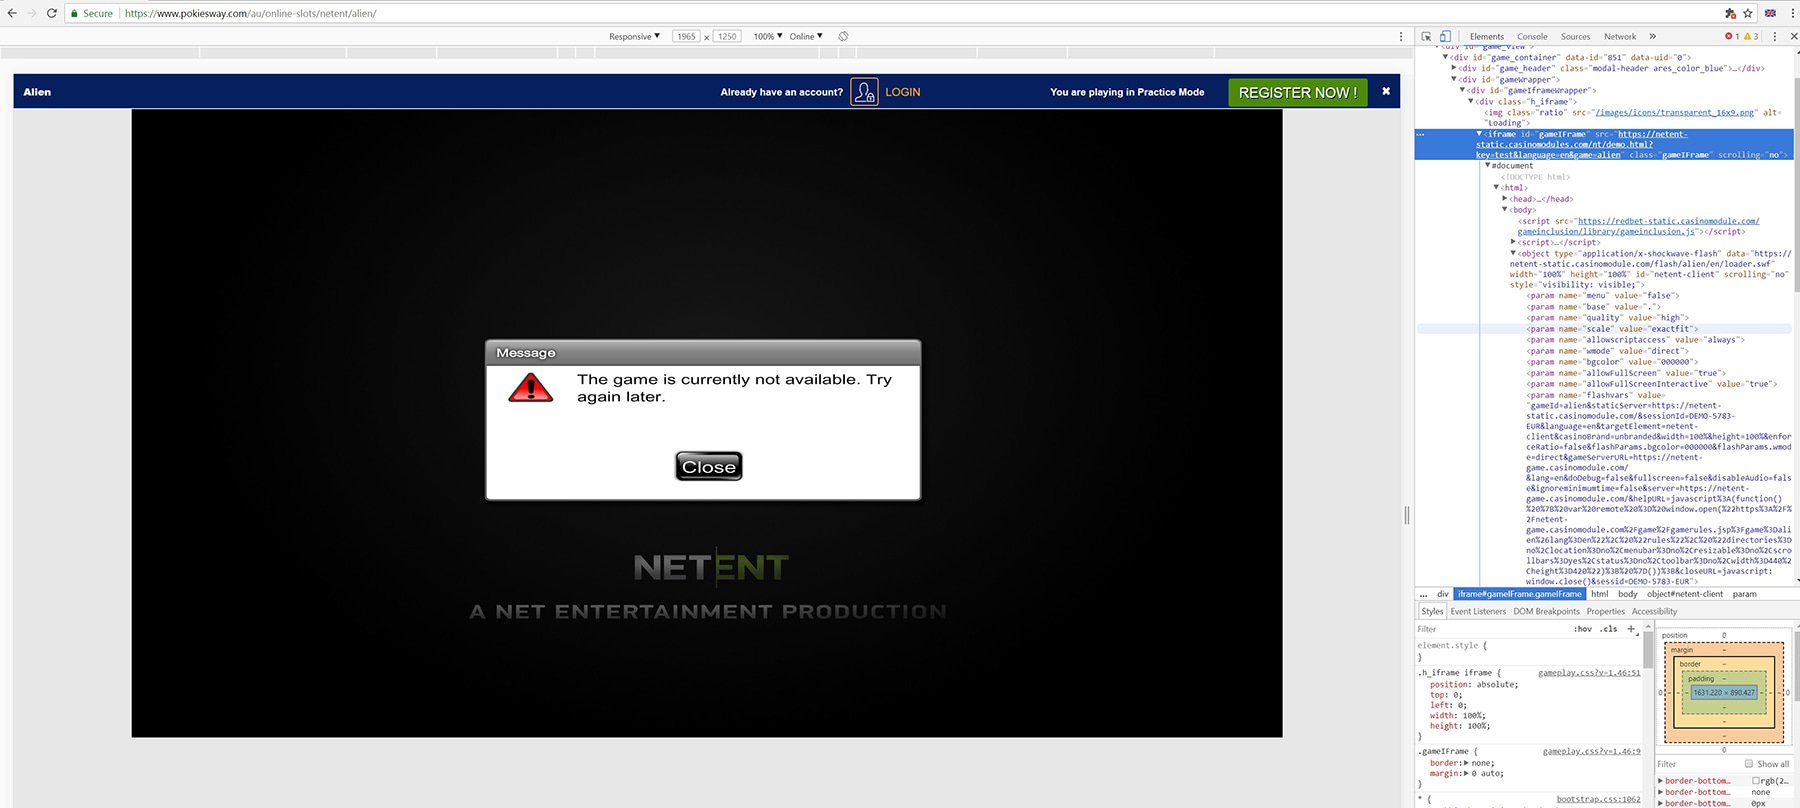This screenshot has width=1800, height=808.
Task: Click the address bar URL
Action: click(250, 13)
